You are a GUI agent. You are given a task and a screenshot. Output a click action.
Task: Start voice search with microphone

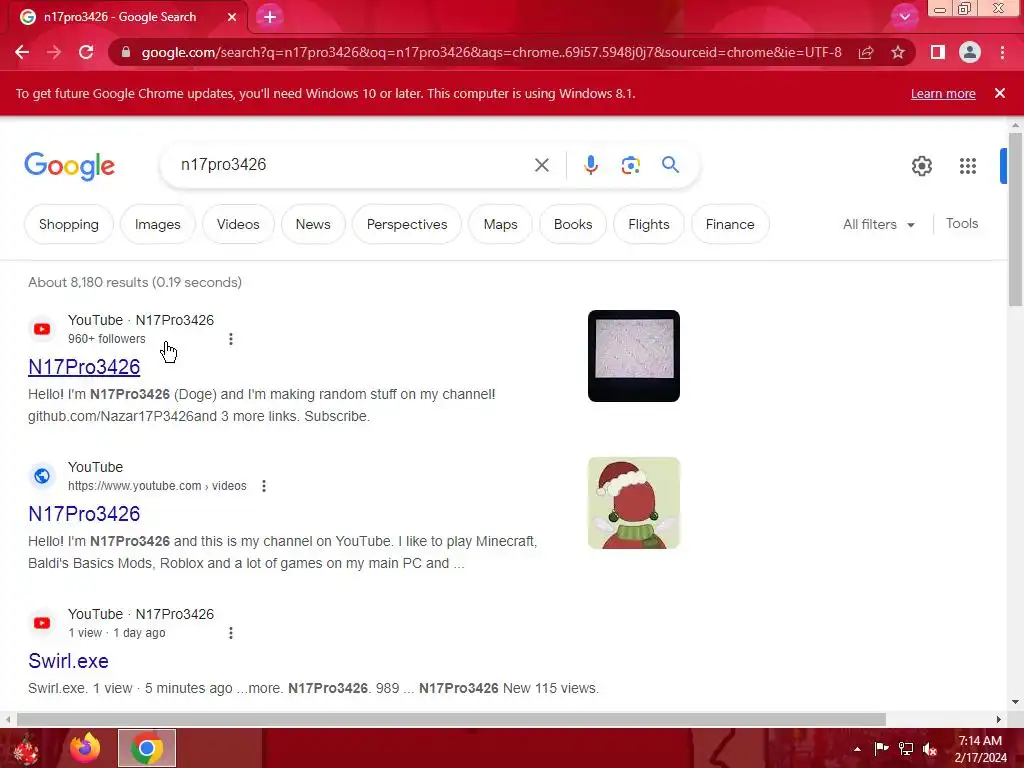point(591,165)
